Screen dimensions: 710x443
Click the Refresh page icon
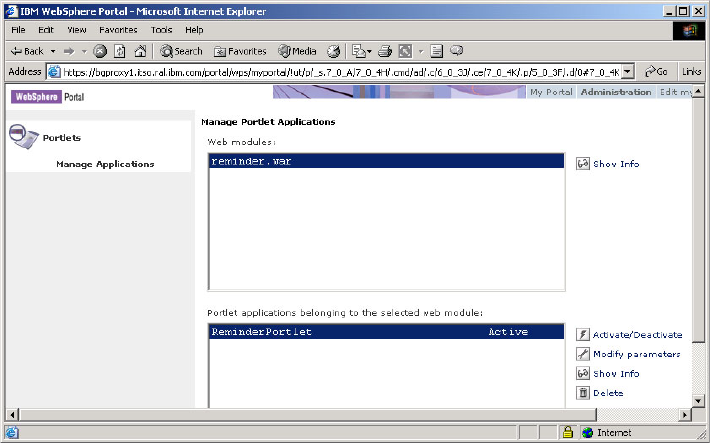coord(119,51)
